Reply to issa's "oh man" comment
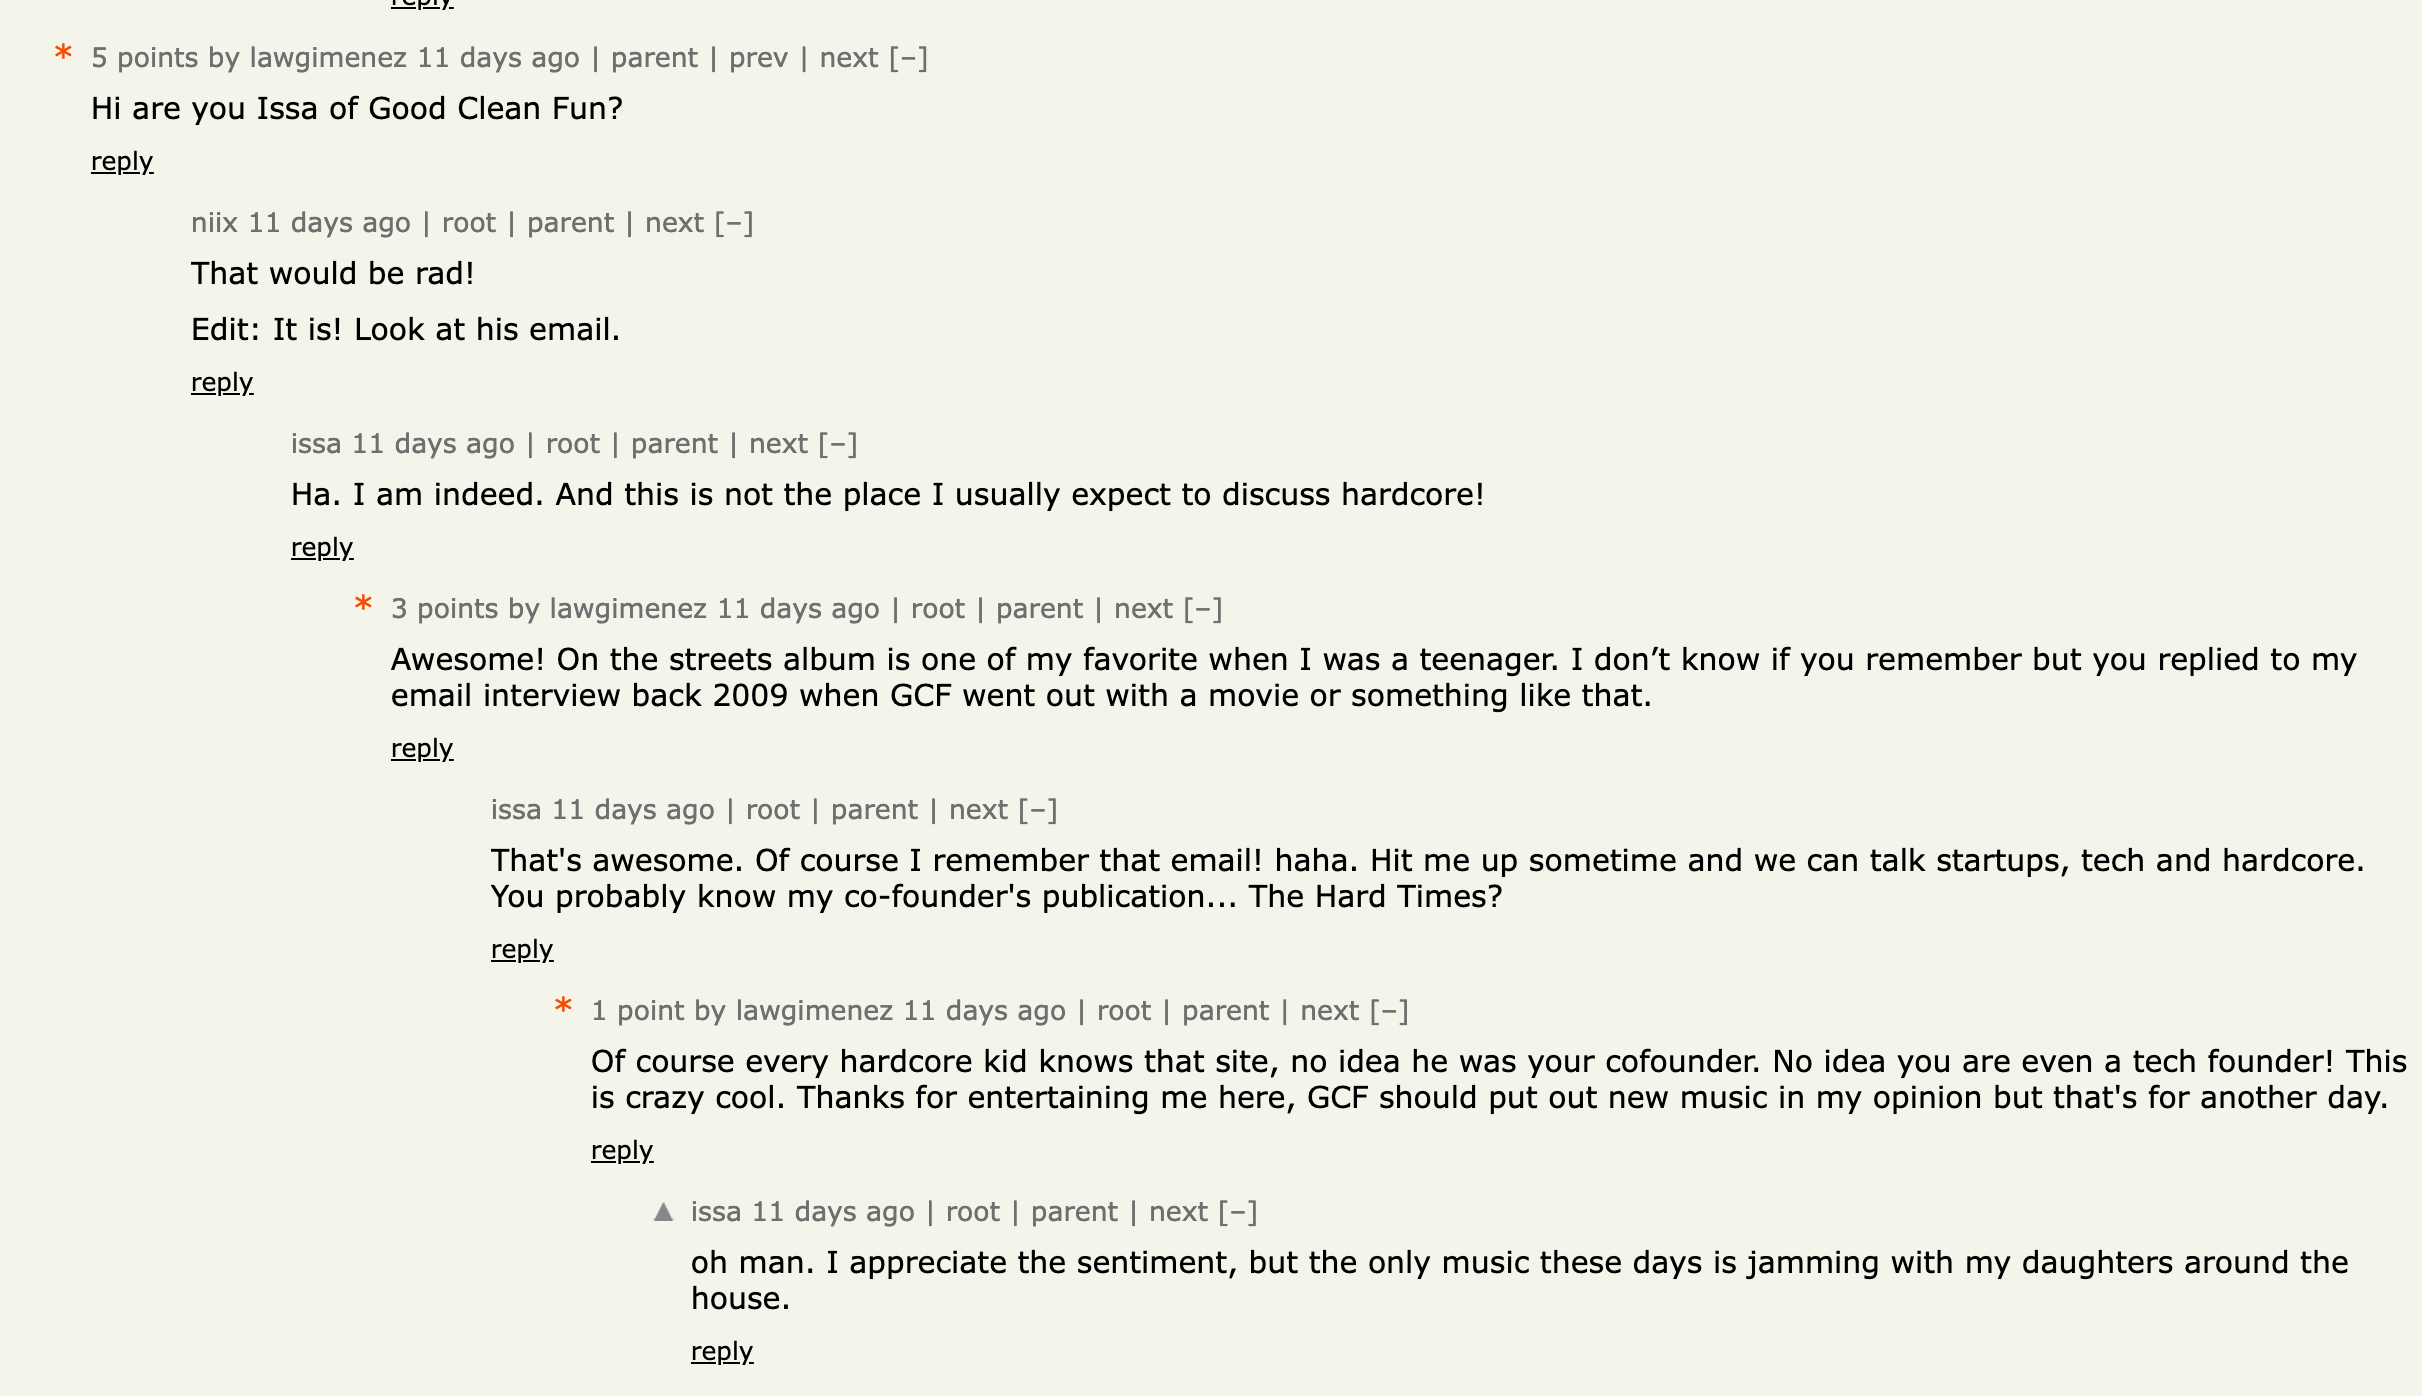The height and width of the screenshot is (1396, 2422). tap(722, 1352)
